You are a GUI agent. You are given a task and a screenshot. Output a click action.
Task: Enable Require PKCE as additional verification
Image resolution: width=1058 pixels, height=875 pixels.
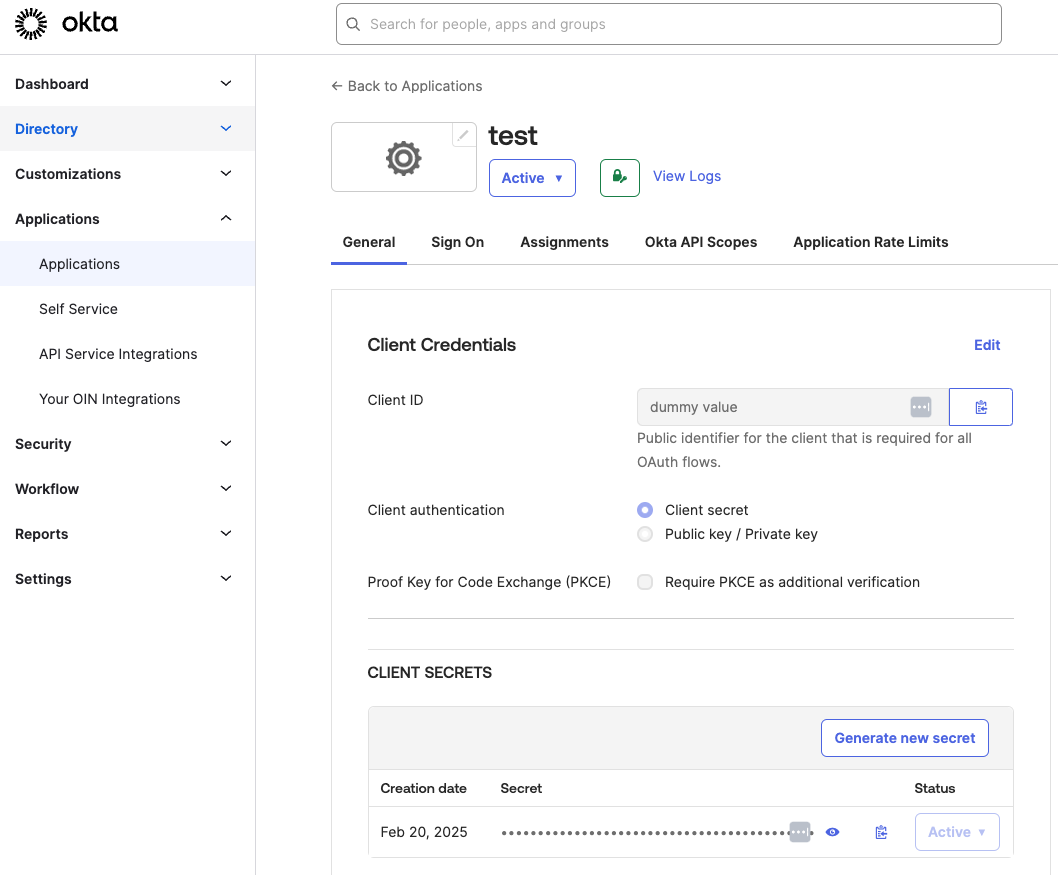645,582
